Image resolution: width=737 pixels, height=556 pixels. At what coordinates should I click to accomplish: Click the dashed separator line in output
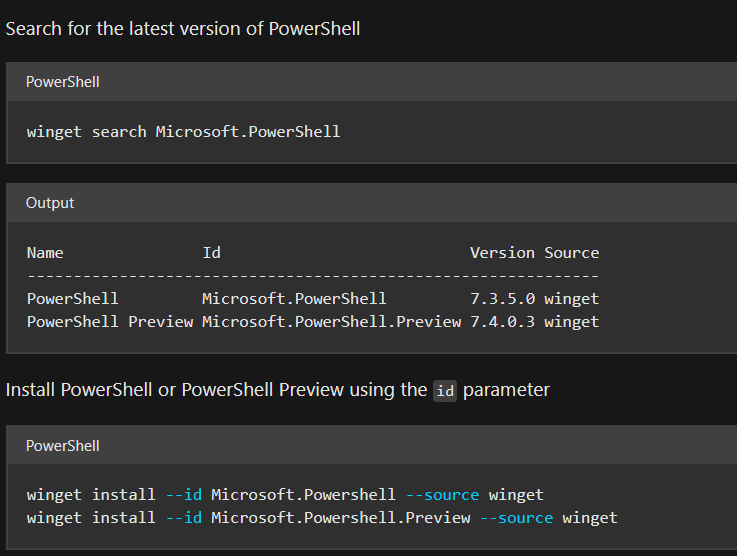pyautogui.click(x=313, y=276)
